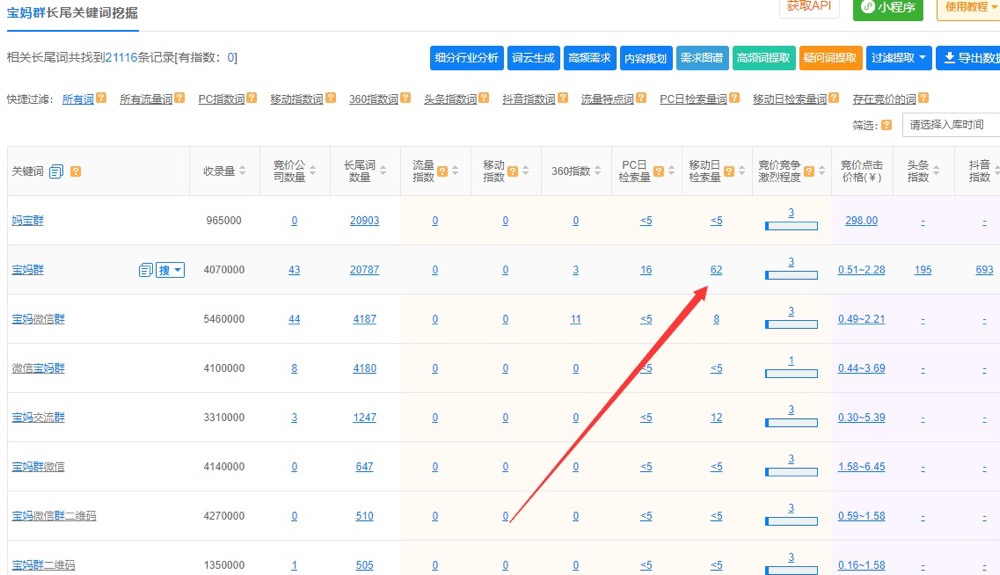Viewport: 1000px width, 575px height.
Task: Click help icon in PC日检索量 column header
Action: pyautogui.click(x=659, y=171)
